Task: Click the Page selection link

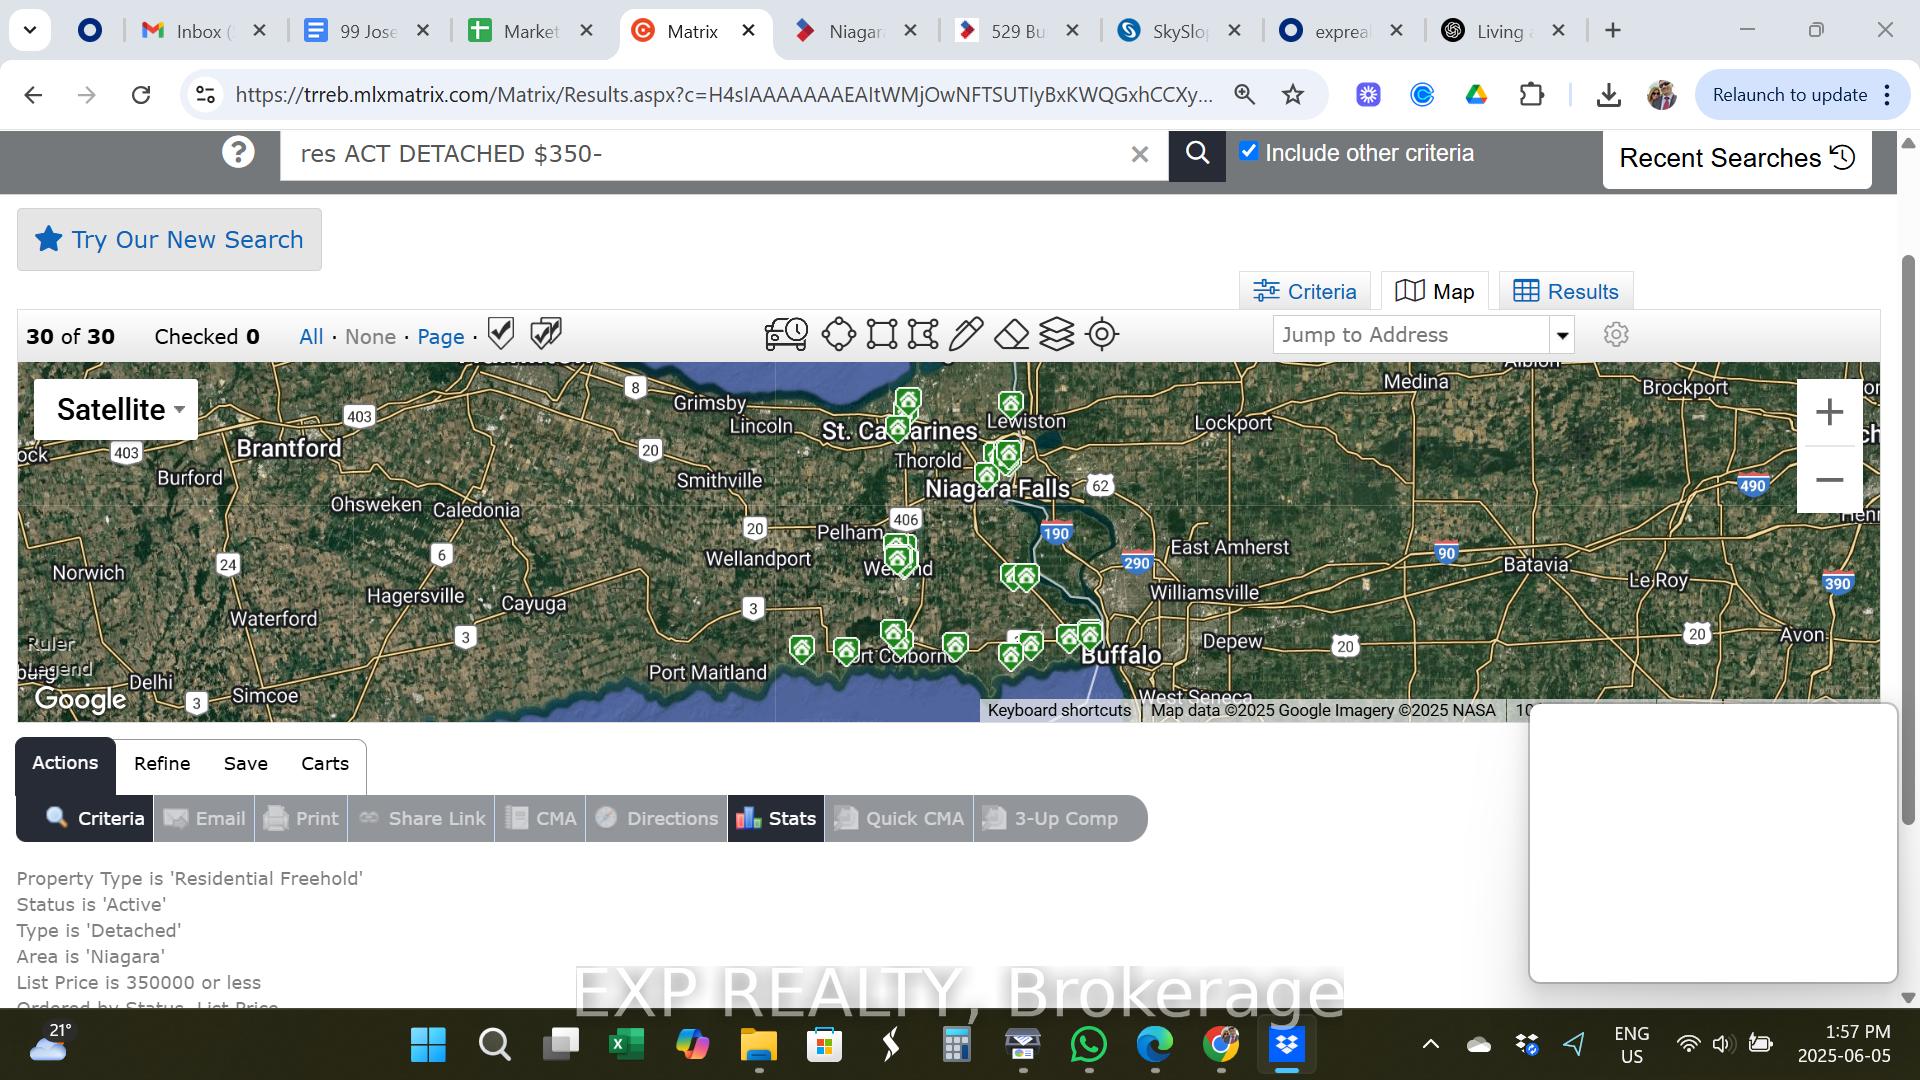Action: (441, 337)
